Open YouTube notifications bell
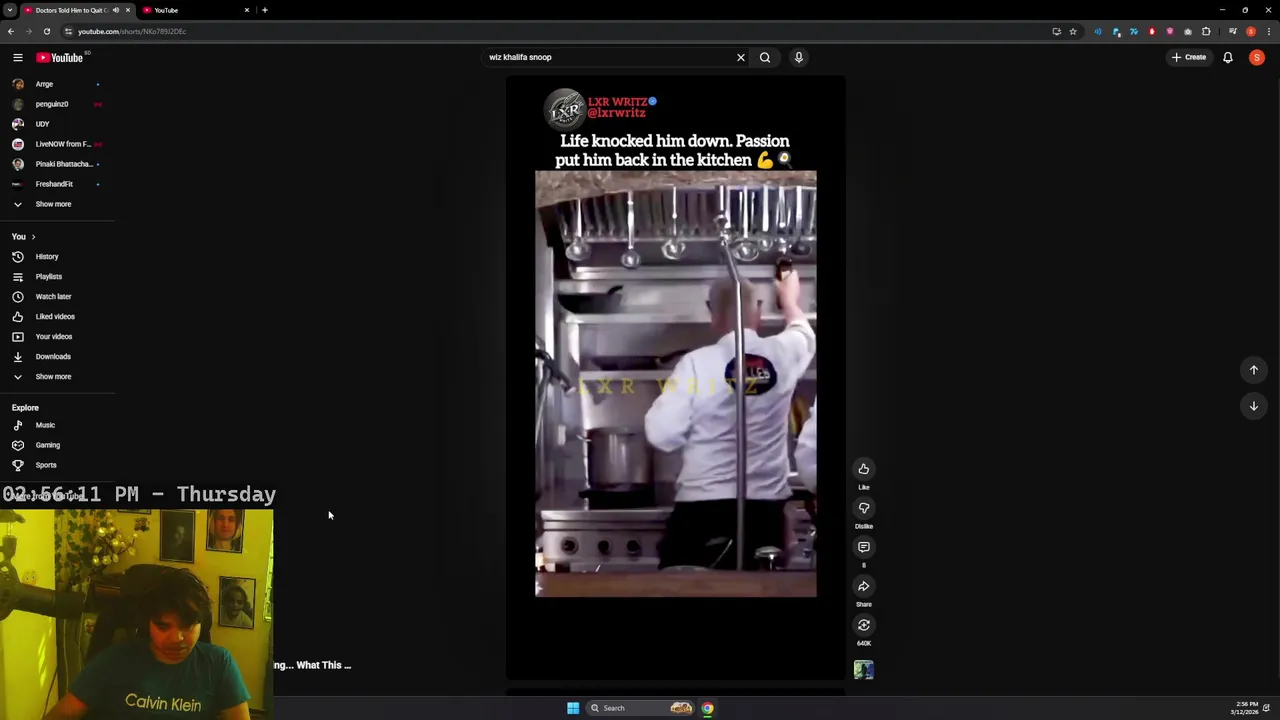The height and width of the screenshot is (720, 1280). point(1228,57)
